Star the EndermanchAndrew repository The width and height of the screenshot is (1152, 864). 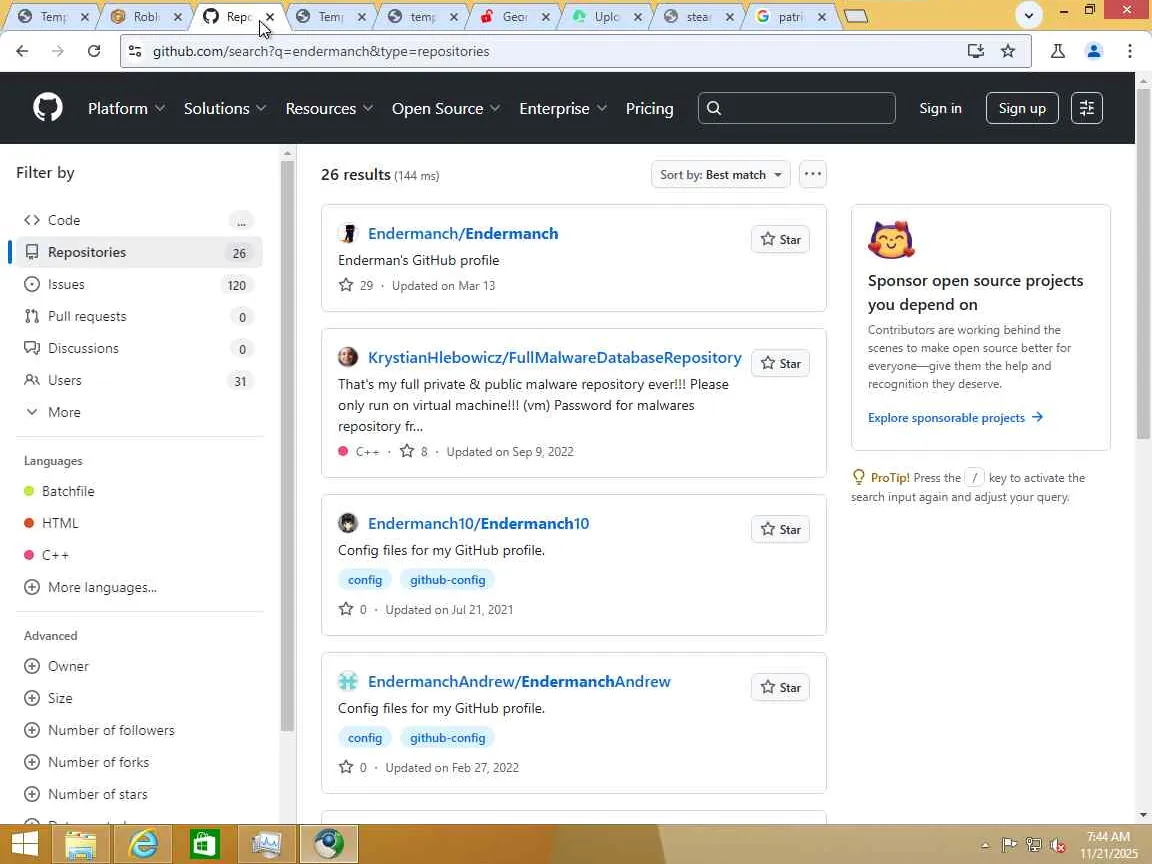780,688
